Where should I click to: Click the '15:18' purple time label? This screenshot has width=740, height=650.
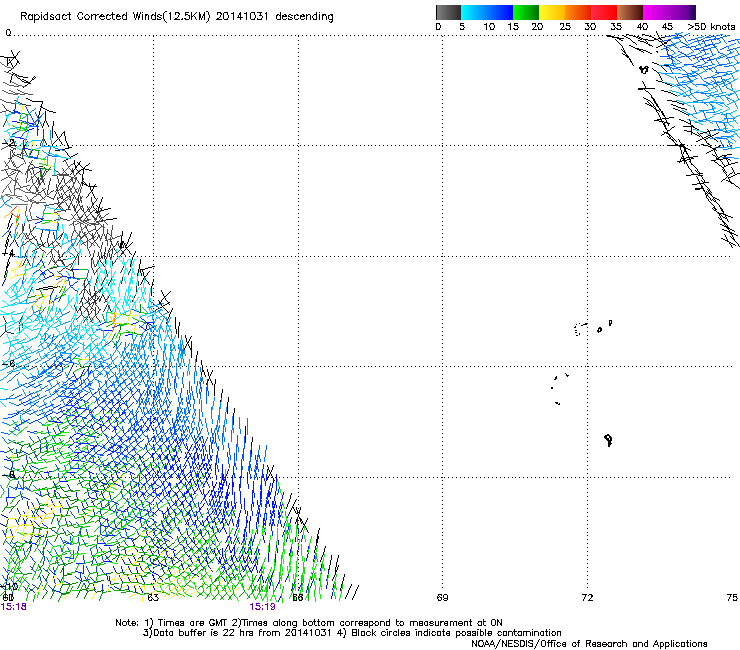[x=14, y=607]
